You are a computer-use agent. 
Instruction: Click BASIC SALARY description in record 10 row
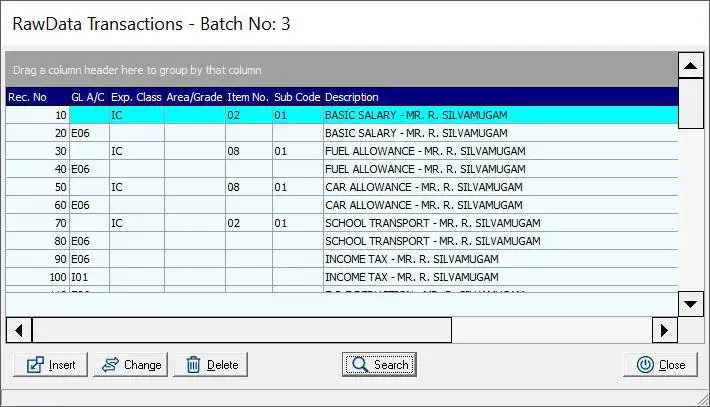(x=500, y=115)
